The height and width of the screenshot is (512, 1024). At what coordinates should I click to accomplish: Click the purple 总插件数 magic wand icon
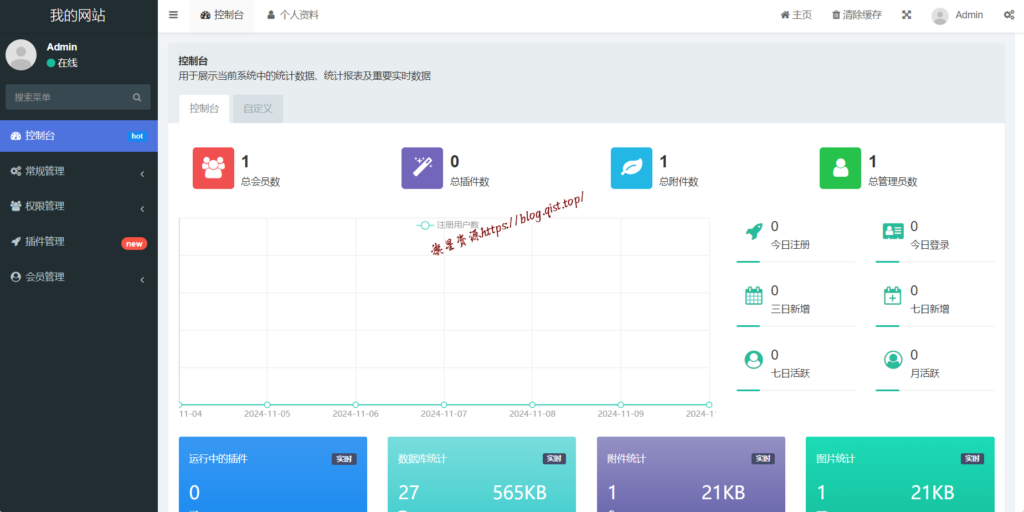click(x=422, y=168)
